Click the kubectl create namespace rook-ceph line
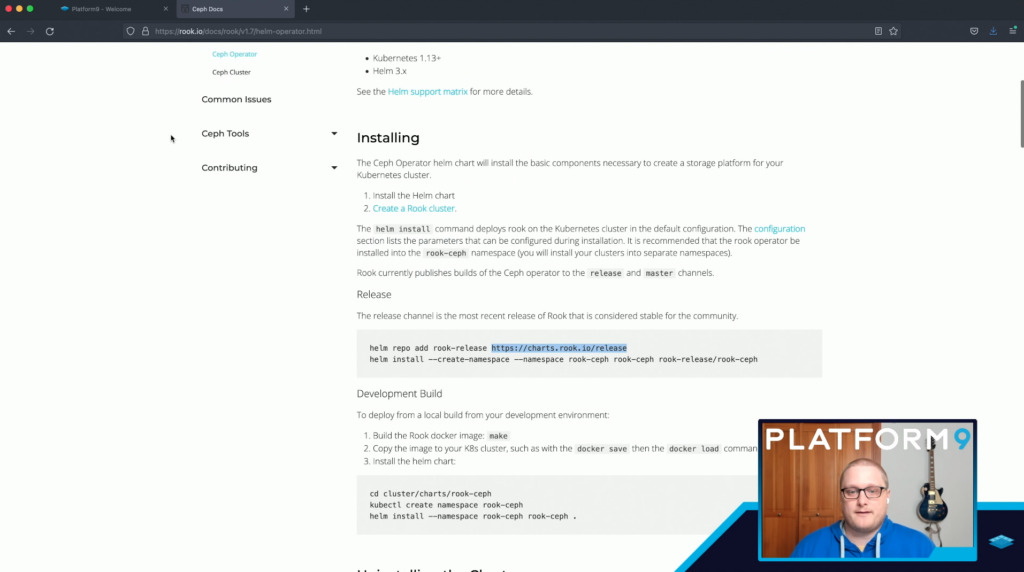The width and height of the screenshot is (1024, 572). pos(446,505)
